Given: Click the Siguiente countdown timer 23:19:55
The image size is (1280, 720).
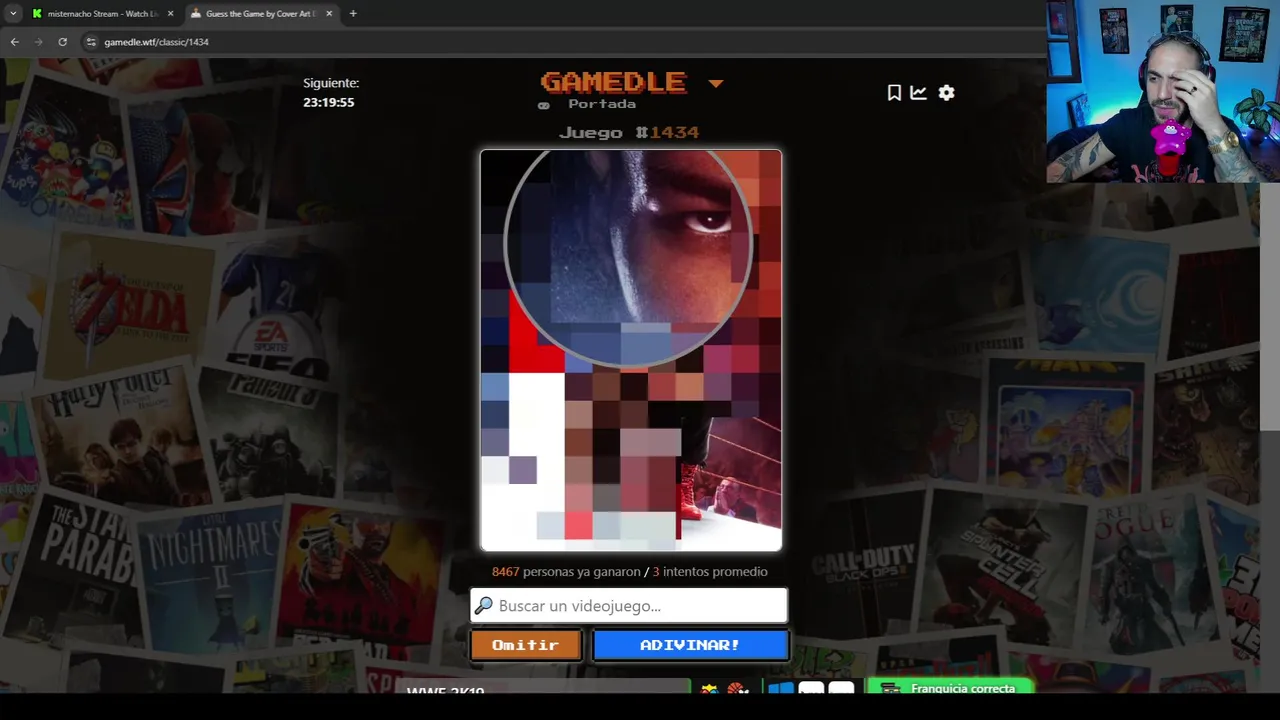Looking at the screenshot, I should [329, 102].
